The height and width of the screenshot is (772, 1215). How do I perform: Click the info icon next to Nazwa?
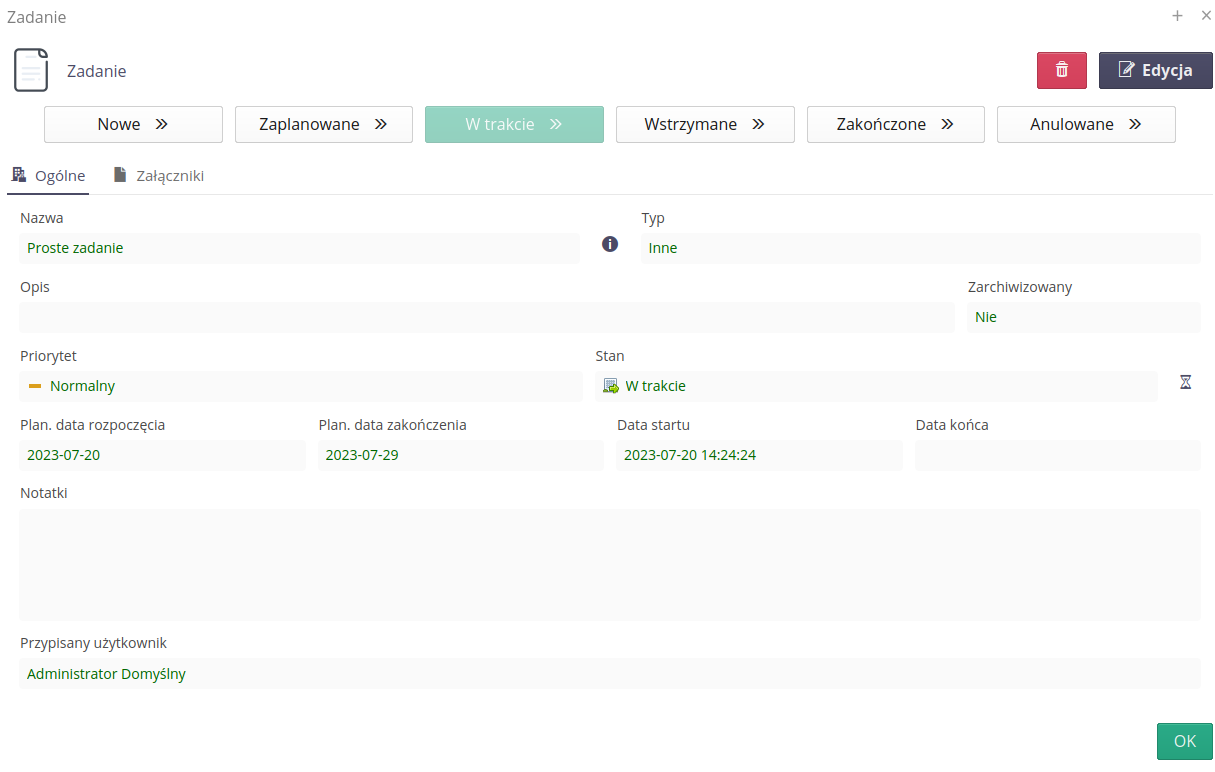pos(610,244)
